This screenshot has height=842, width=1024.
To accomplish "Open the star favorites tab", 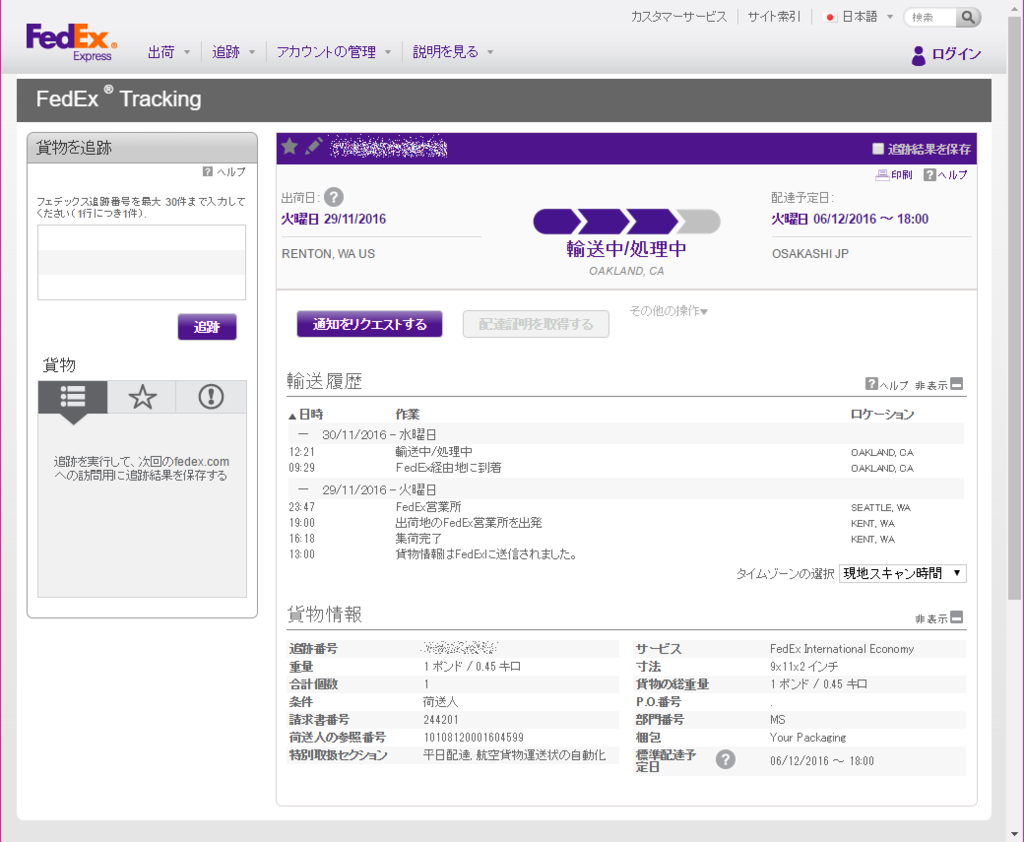I will pyautogui.click(x=142, y=397).
